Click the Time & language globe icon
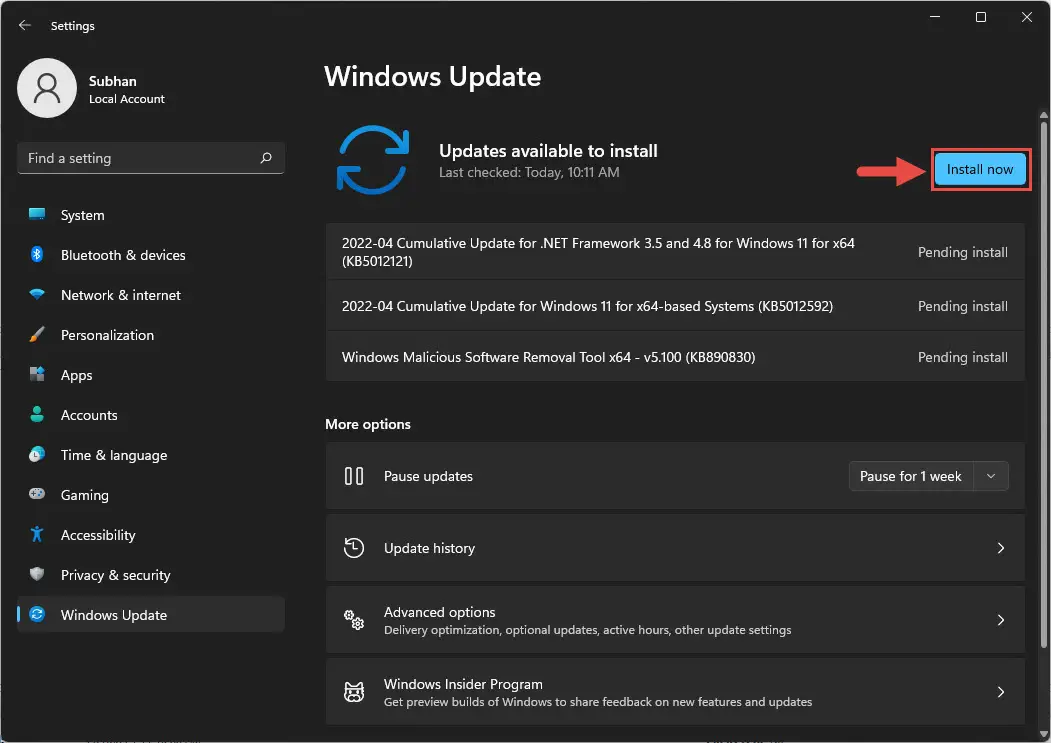Screen dimensions: 1051x743 tap(37, 455)
